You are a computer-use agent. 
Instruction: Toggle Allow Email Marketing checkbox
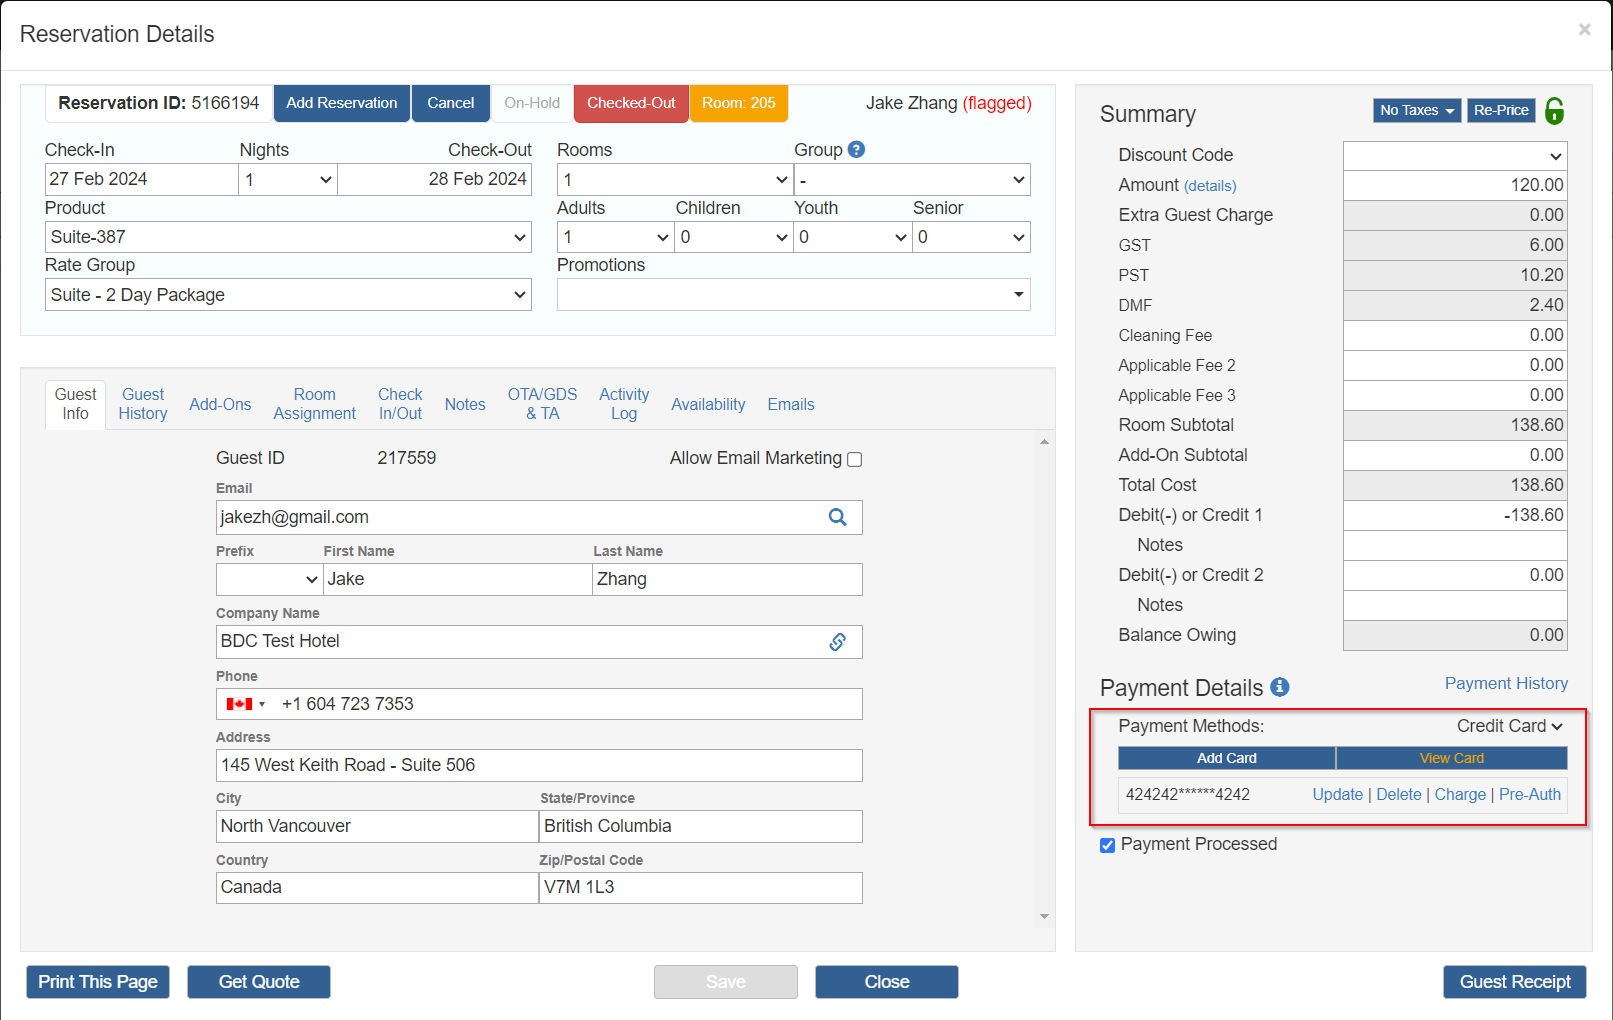coord(854,459)
